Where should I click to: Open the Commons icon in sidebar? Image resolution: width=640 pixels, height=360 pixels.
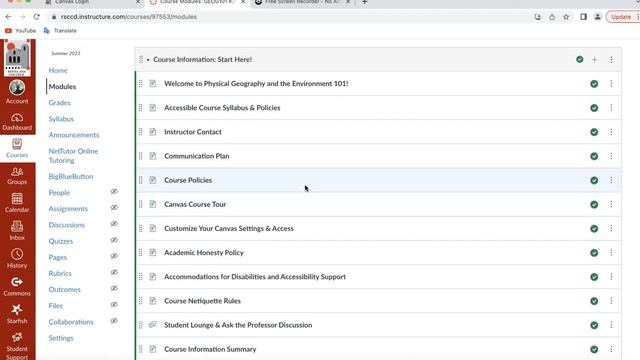[x=17, y=286]
